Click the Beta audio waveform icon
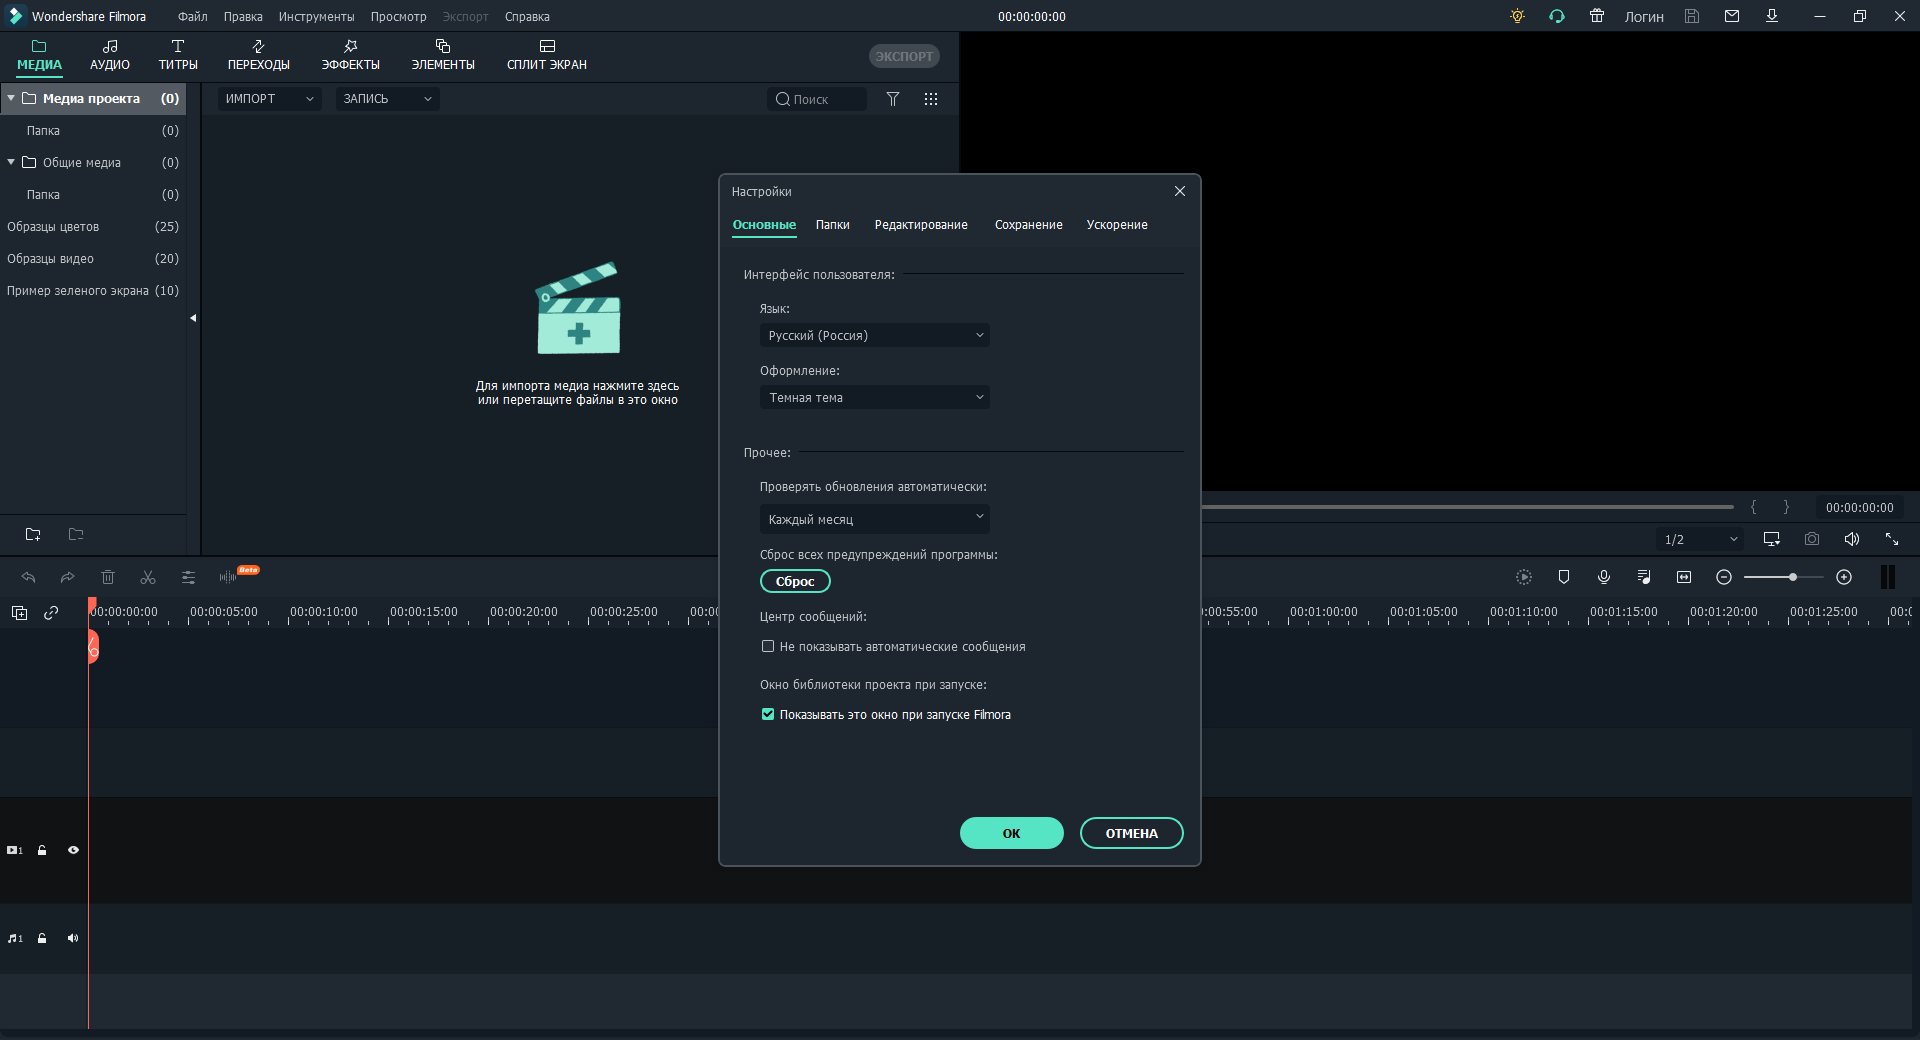This screenshot has width=1920, height=1040. [228, 577]
